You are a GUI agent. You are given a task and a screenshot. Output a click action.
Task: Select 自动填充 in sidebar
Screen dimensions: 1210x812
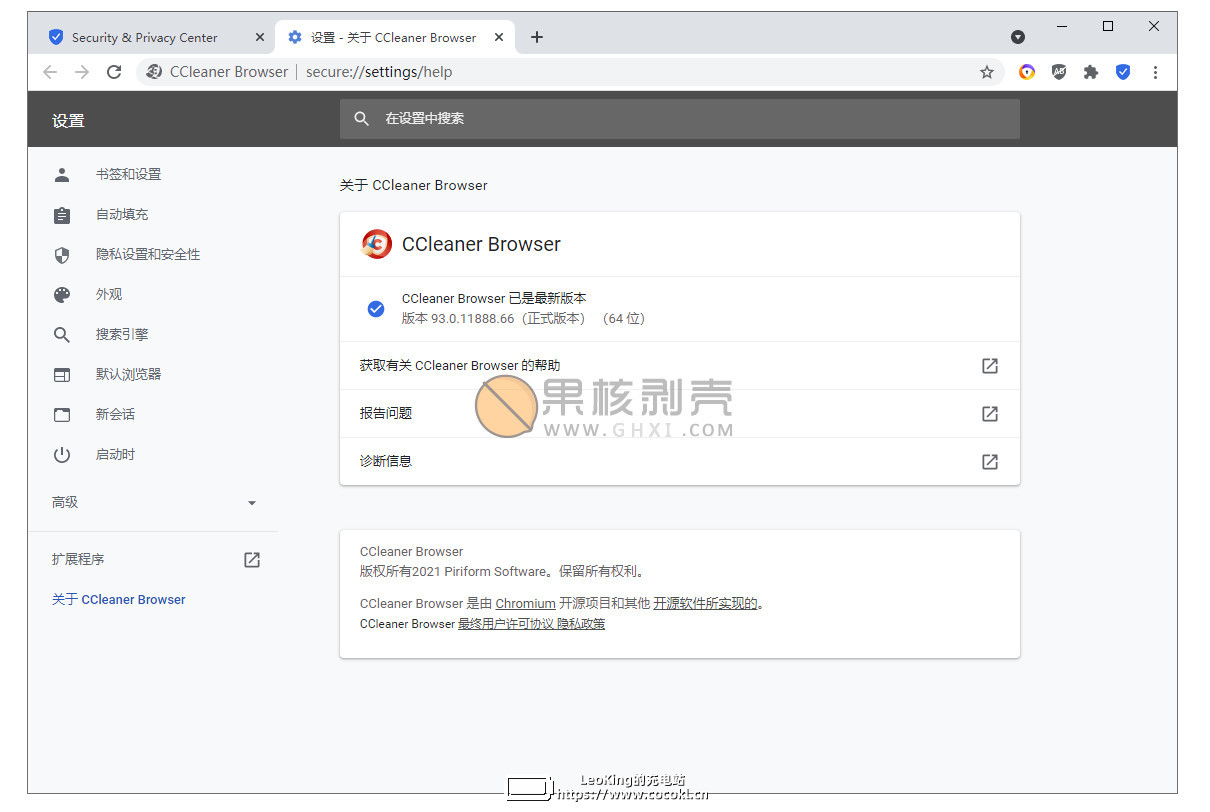point(122,214)
